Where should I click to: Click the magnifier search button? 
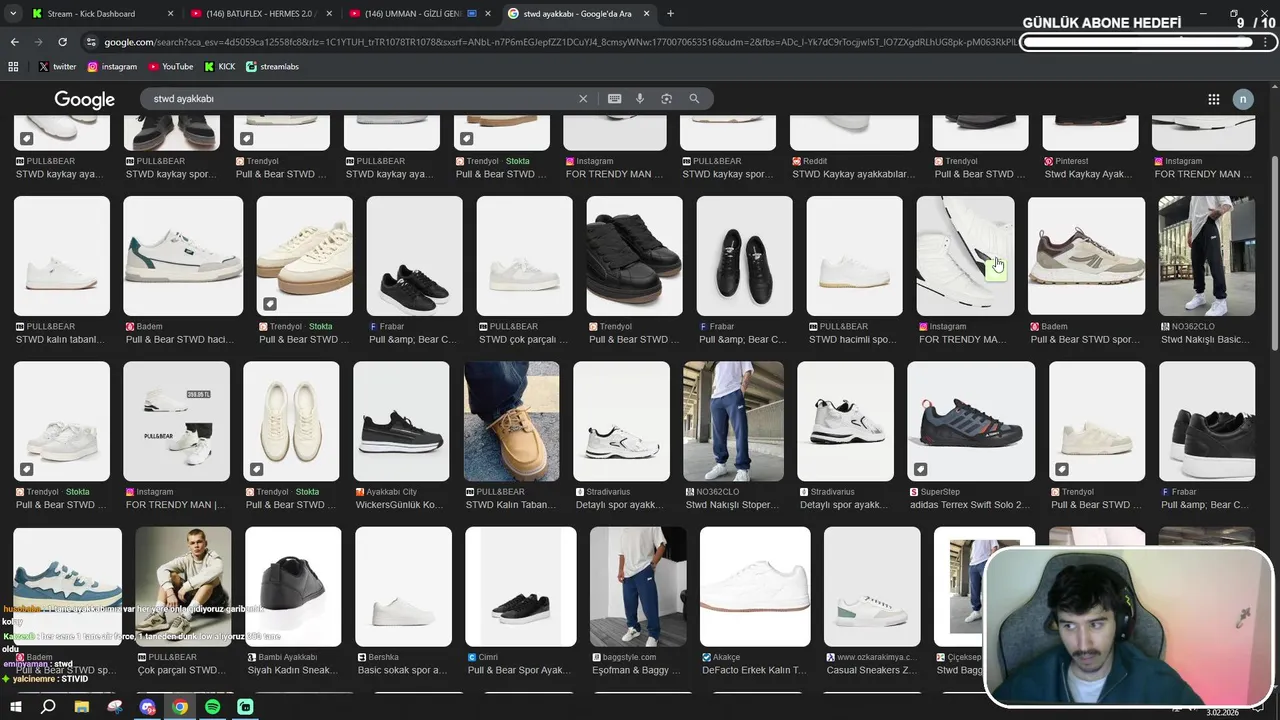tap(694, 99)
